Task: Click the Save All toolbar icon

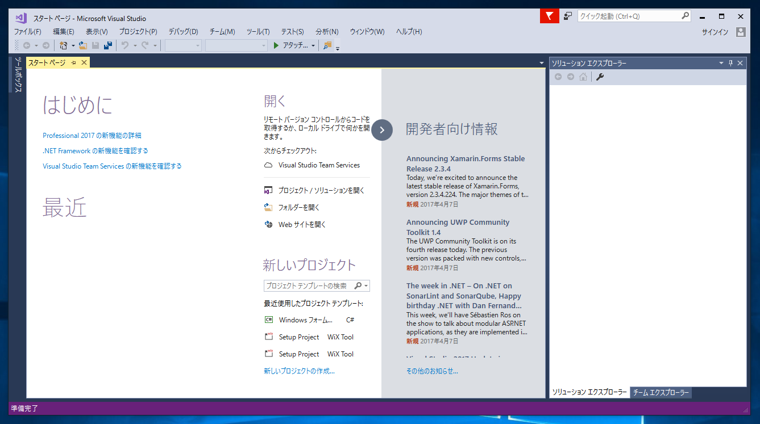Action: click(x=108, y=46)
